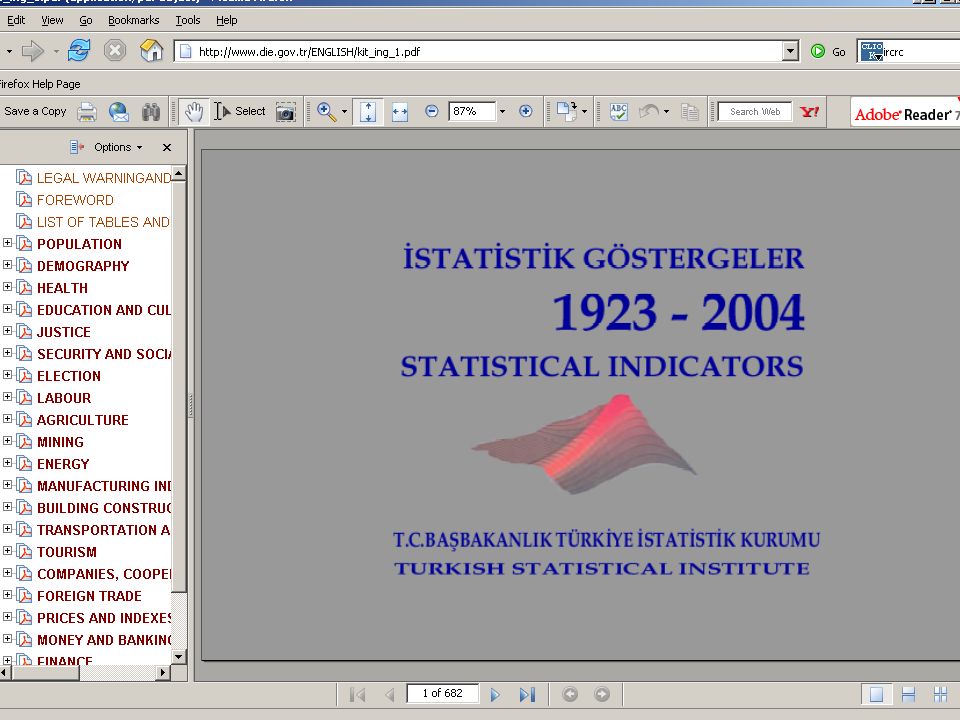Image resolution: width=960 pixels, height=720 pixels.
Task: Click the Zoom In plus button
Action: click(x=525, y=111)
